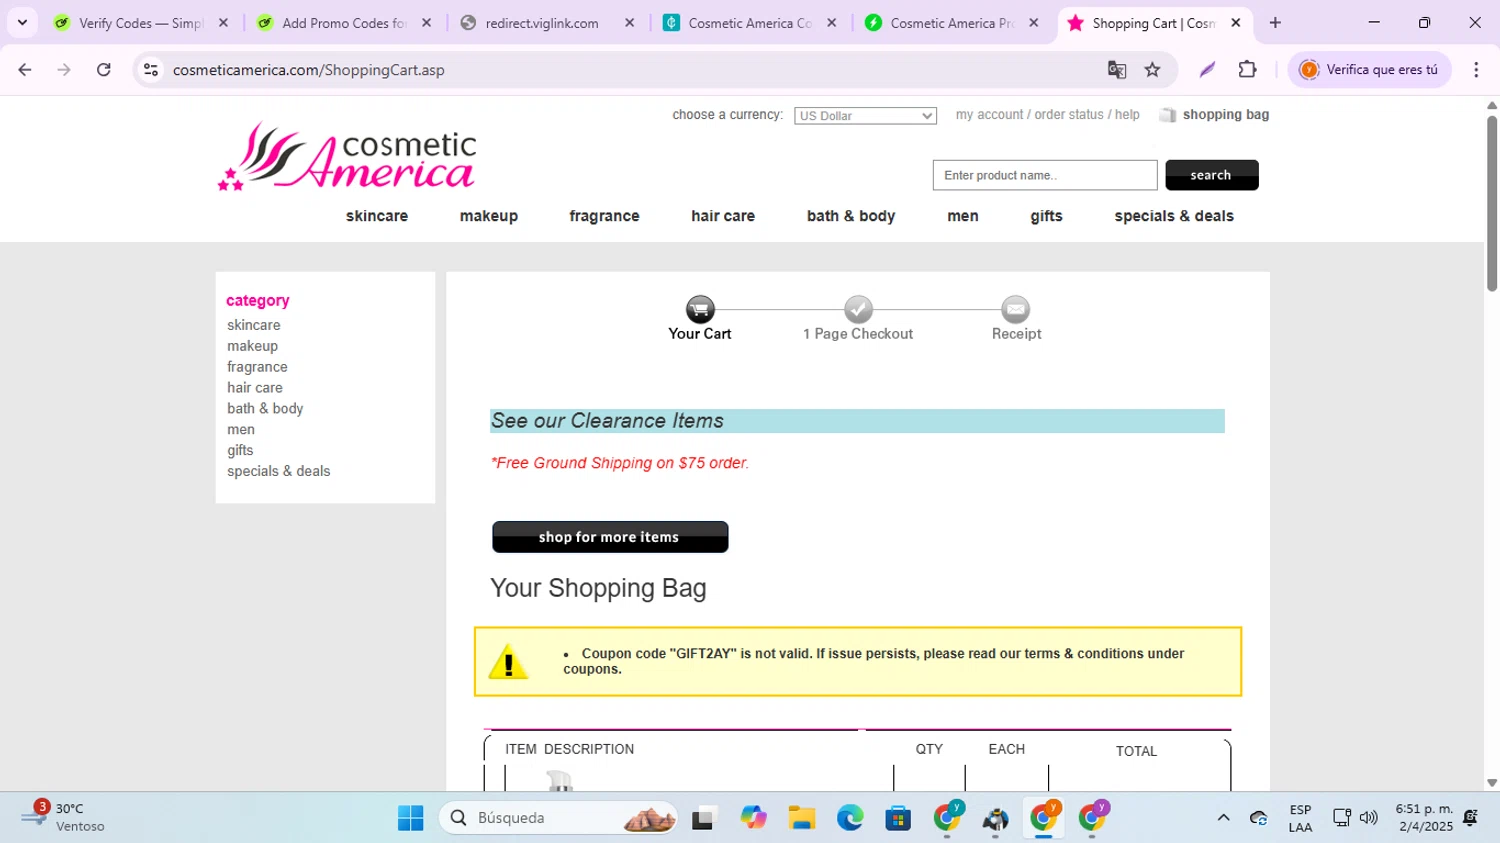
Task: Open the makeup navigation menu
Action: tap(489, 216)
